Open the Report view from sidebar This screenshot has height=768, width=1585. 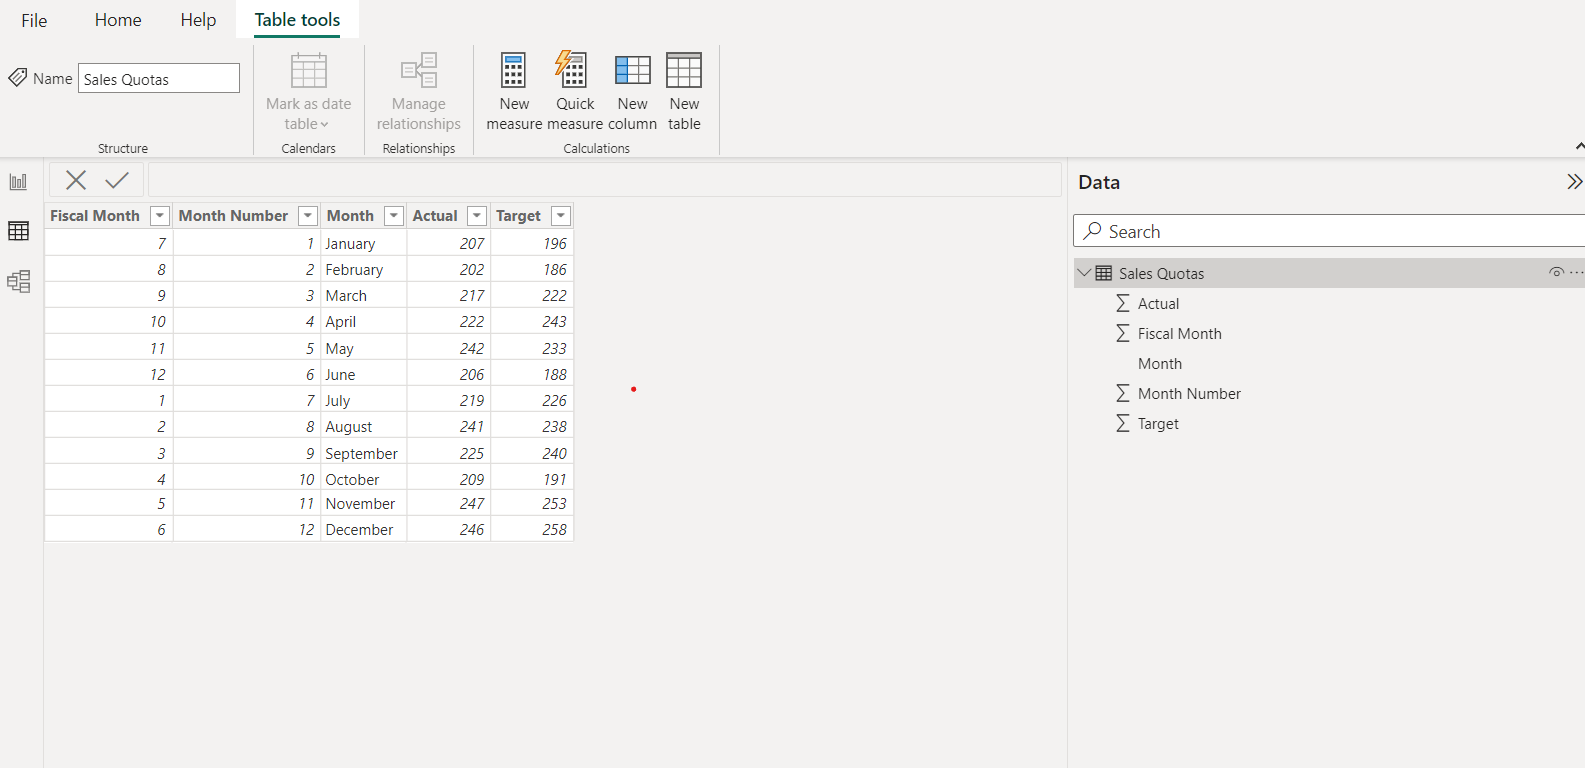[18, 182]
